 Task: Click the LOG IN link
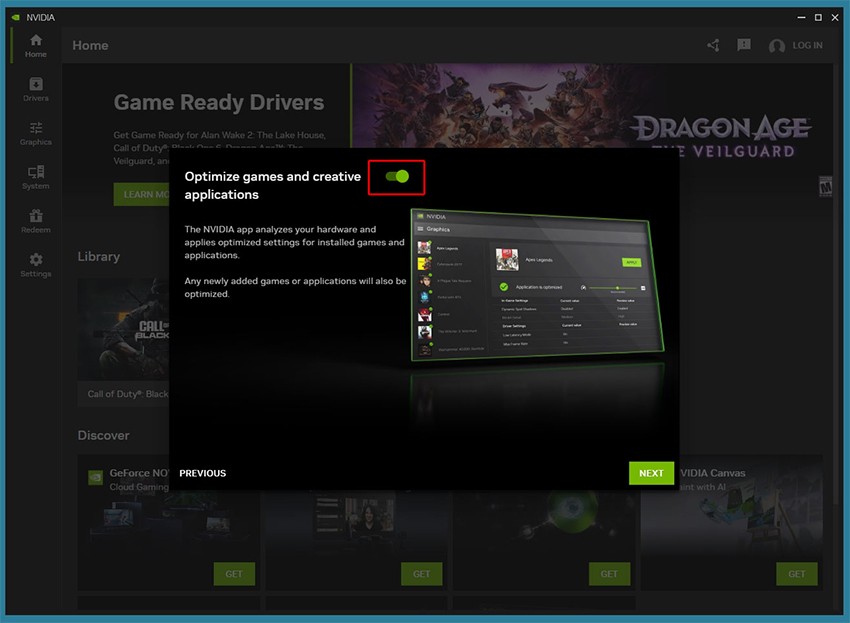coord(807,46)
